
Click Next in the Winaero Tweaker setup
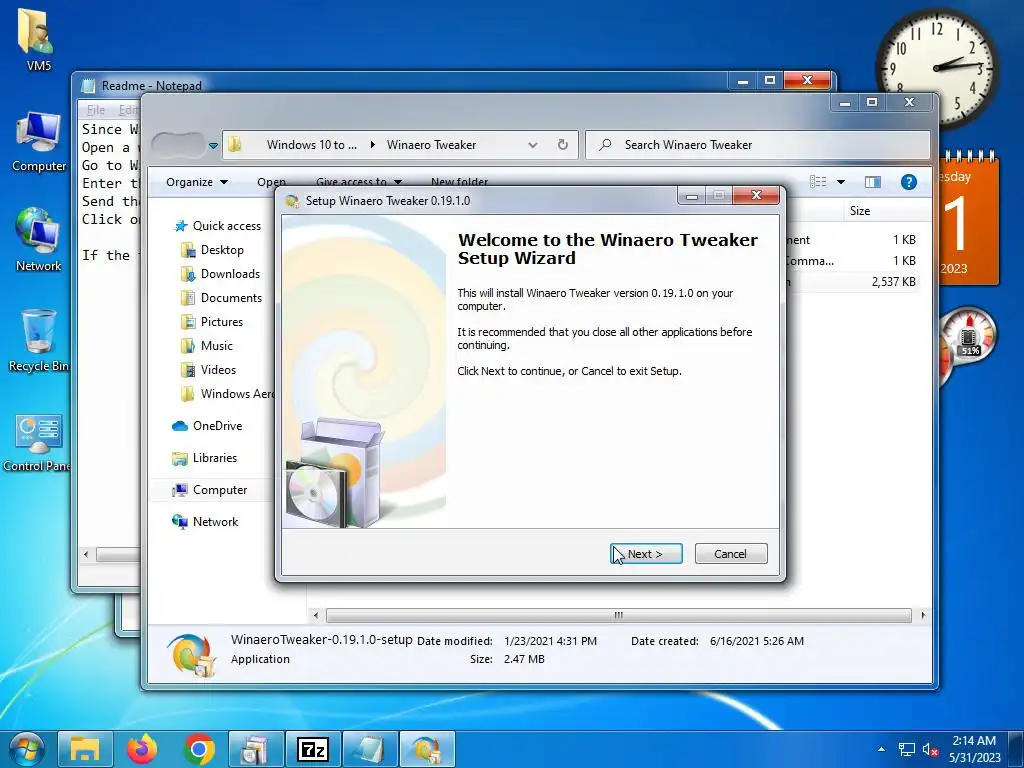click(646, 554)
